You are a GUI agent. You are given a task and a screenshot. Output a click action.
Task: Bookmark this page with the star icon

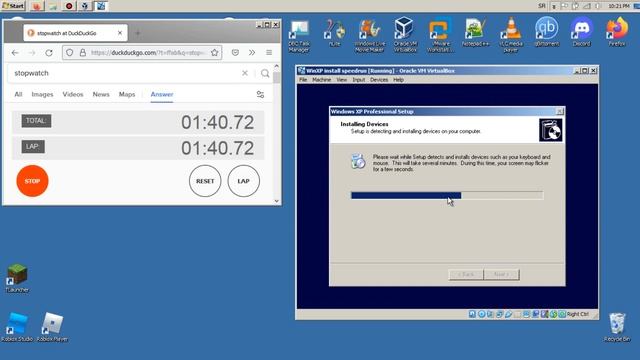215,53
